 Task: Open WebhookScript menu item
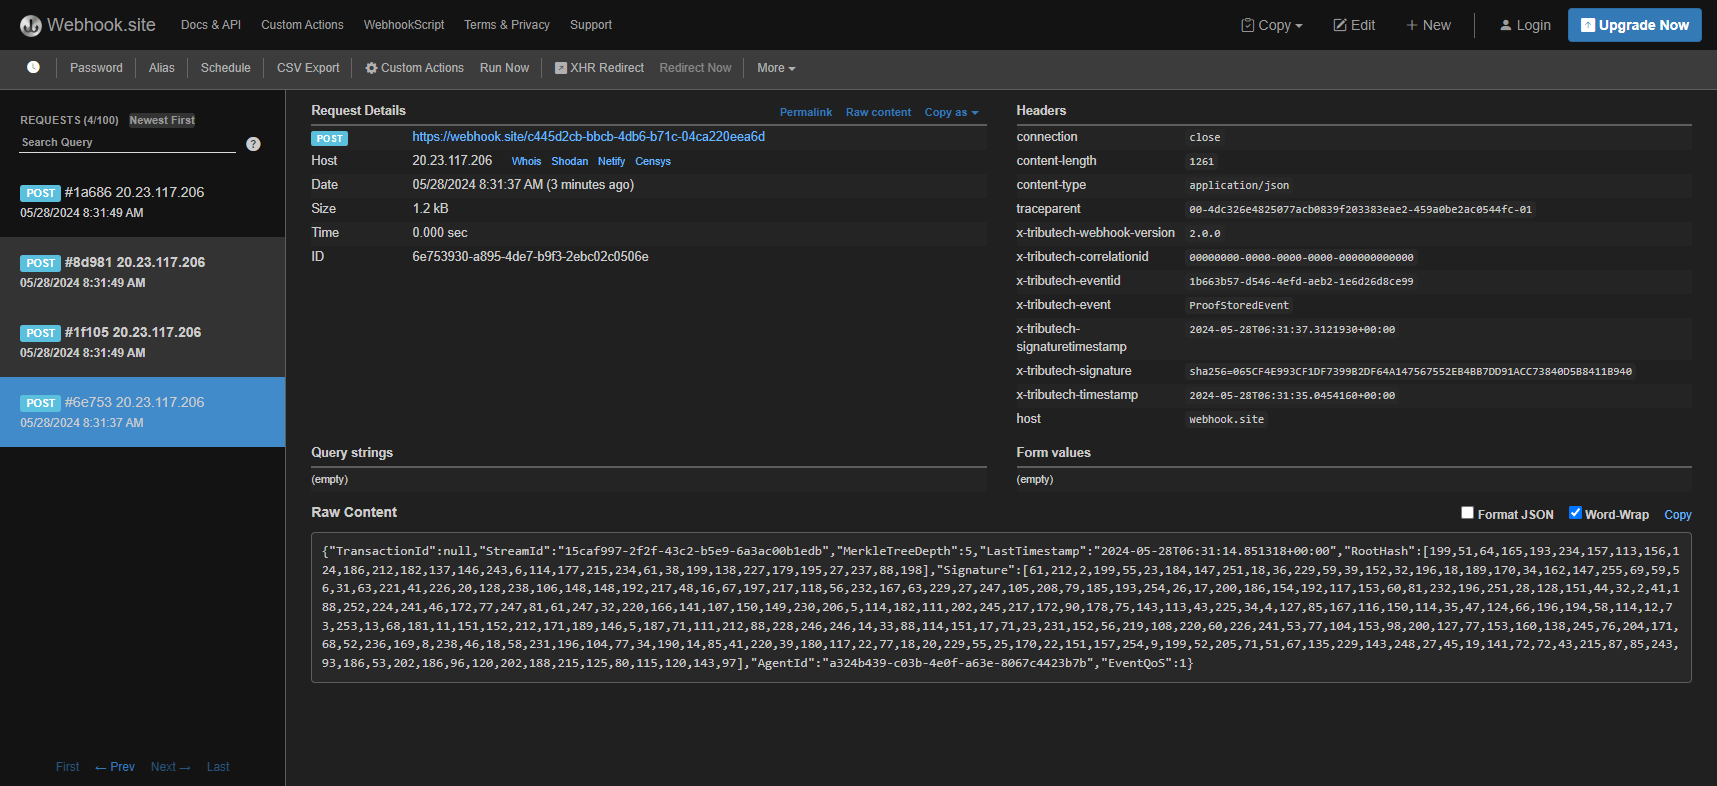pos(404,25)
